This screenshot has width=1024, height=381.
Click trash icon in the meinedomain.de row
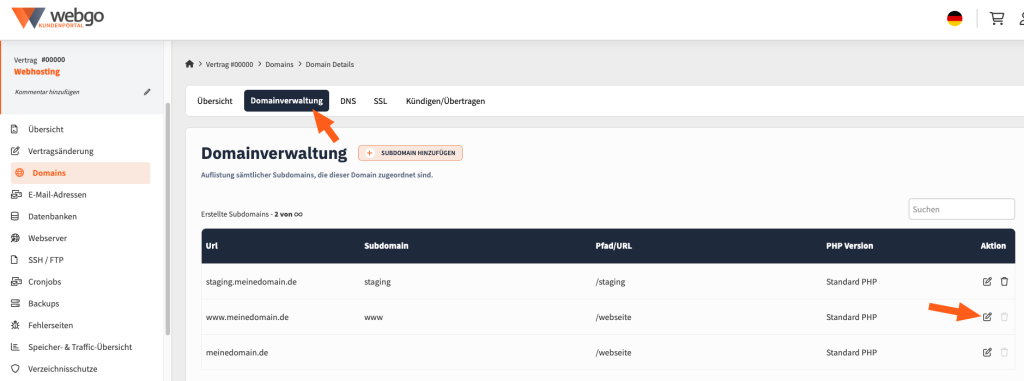pyautogui.click(x=1004, y=352)
